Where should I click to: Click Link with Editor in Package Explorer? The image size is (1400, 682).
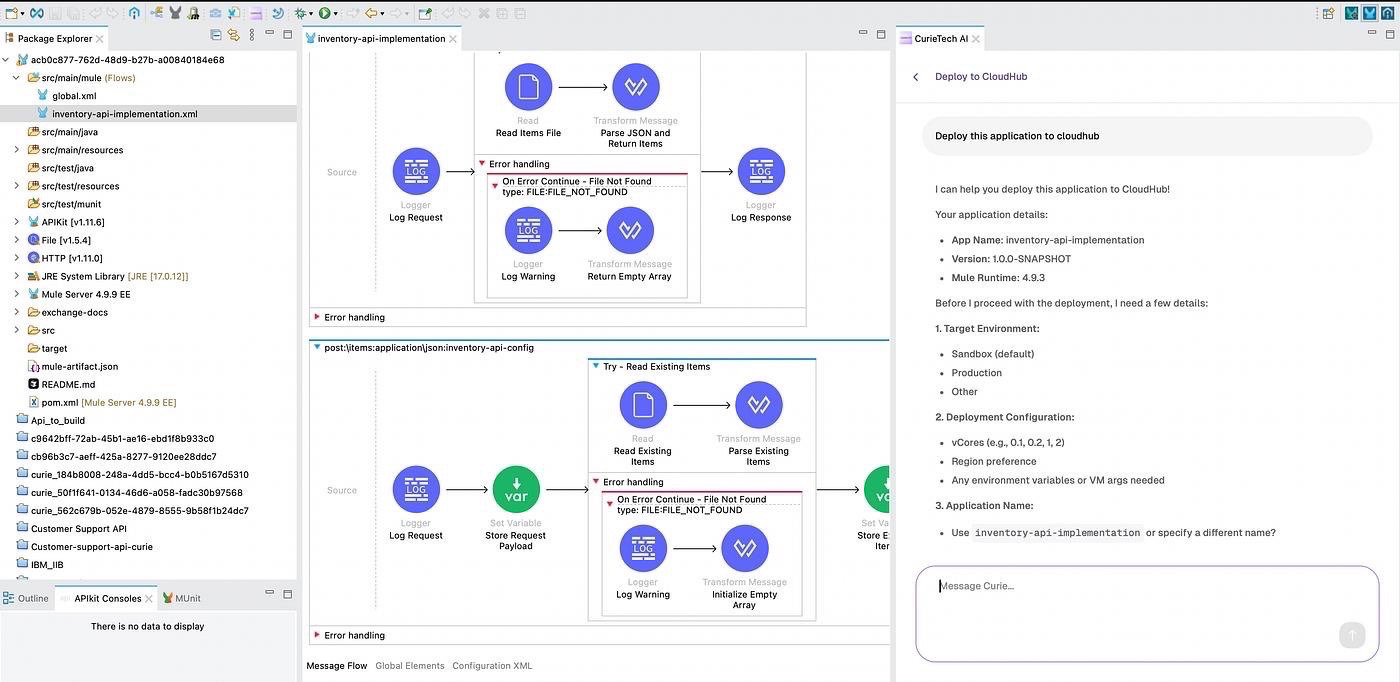pos(233,35)
